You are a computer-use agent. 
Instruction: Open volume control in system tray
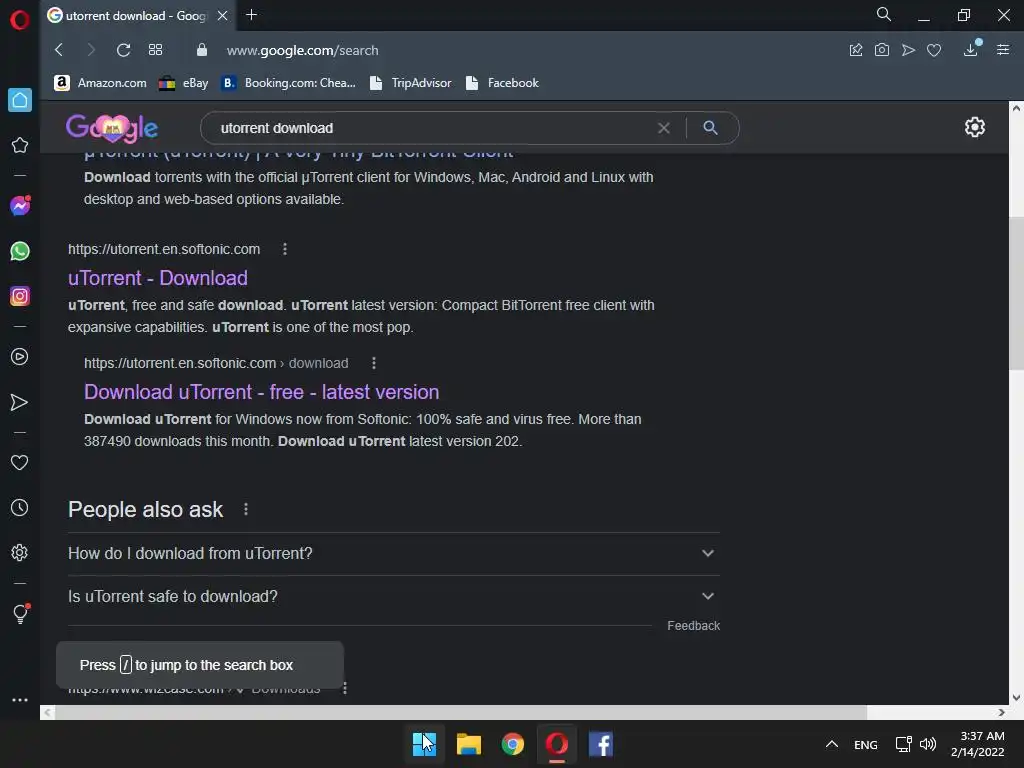(x=927, y=744)
